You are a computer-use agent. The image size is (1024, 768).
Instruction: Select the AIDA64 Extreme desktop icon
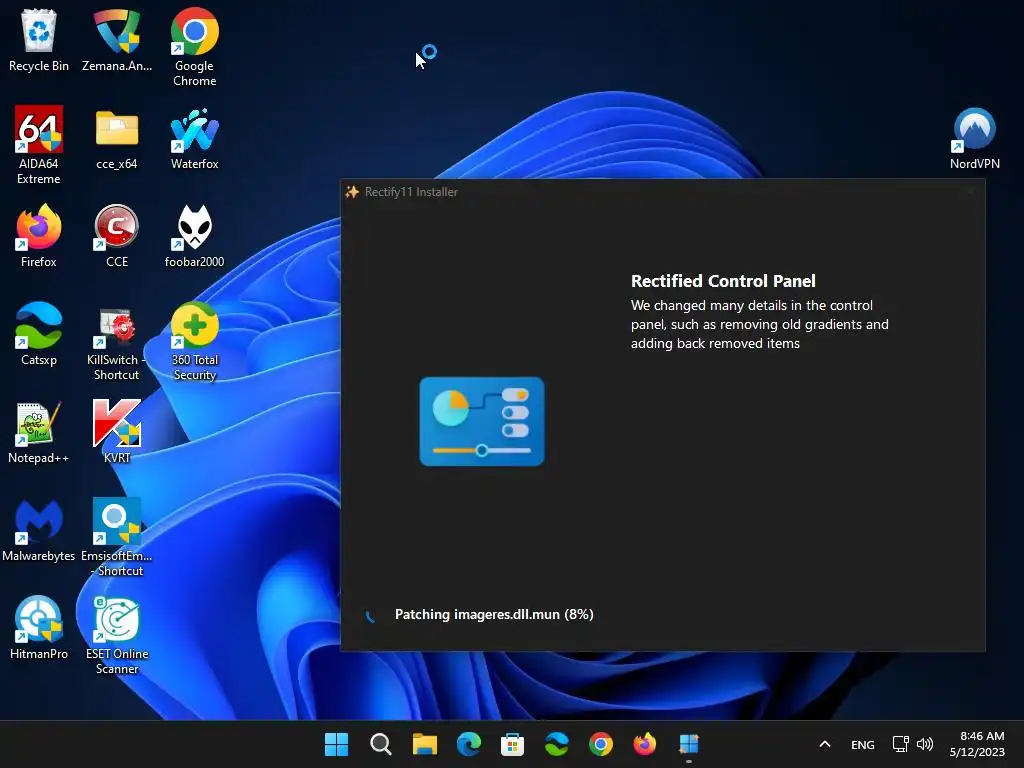[x=39, y=145]
